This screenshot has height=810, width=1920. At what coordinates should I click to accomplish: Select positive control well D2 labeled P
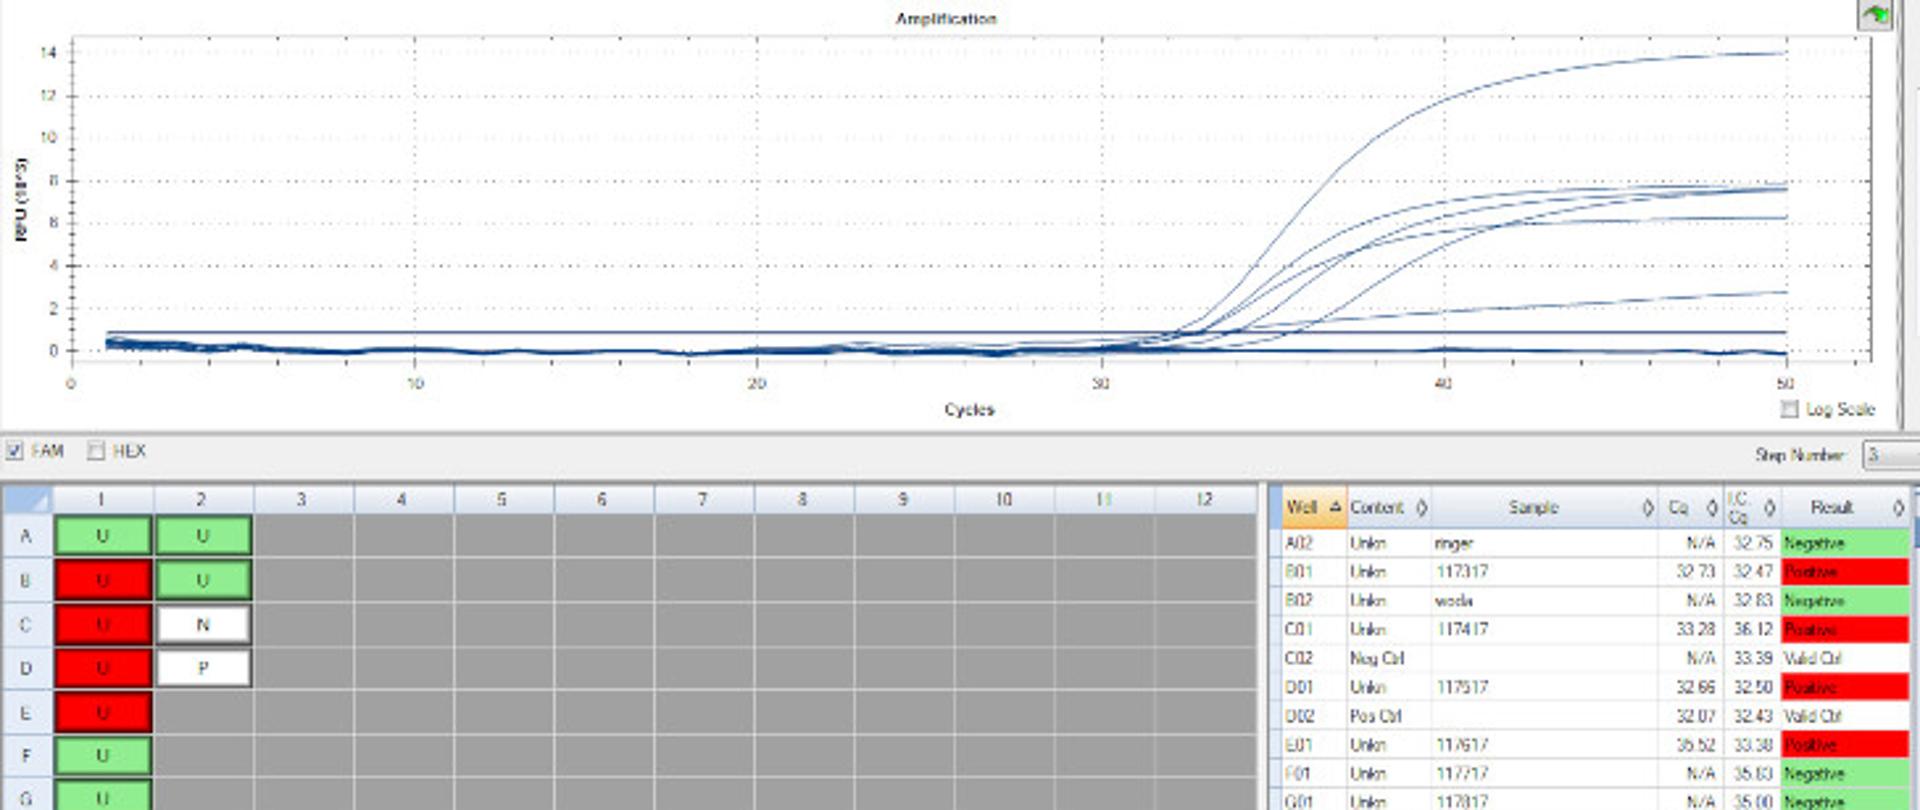[203, 668]
